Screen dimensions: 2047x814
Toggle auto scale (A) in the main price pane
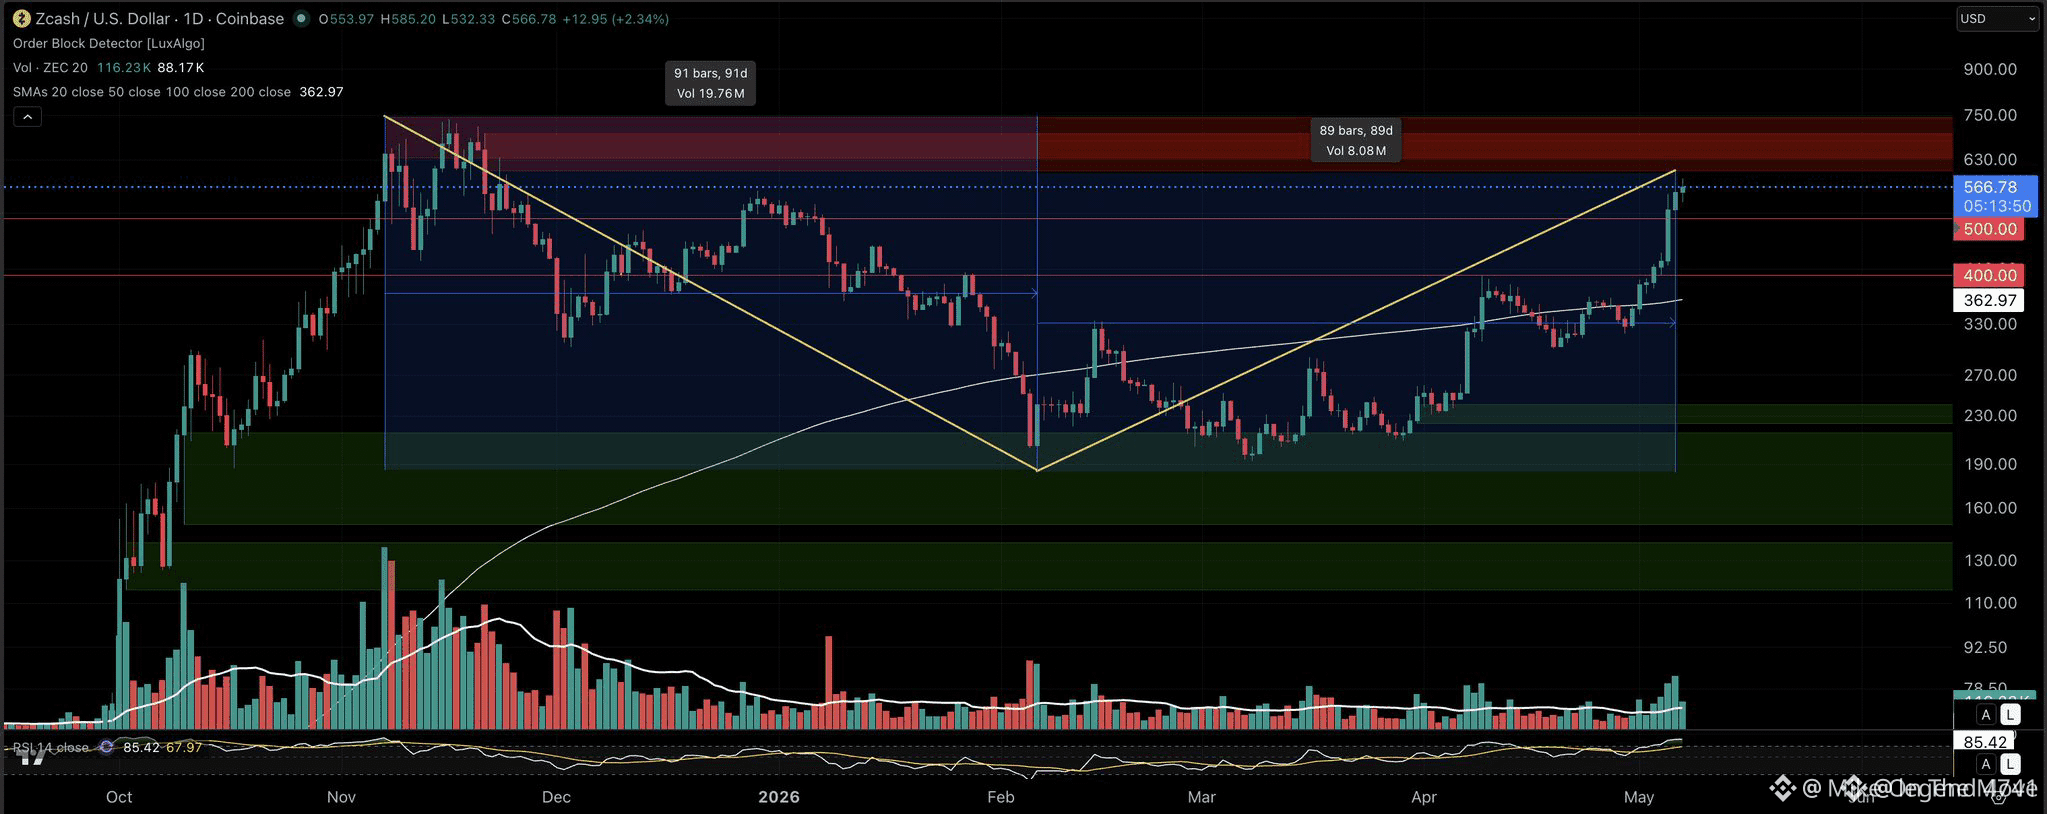pos(1986,714)
